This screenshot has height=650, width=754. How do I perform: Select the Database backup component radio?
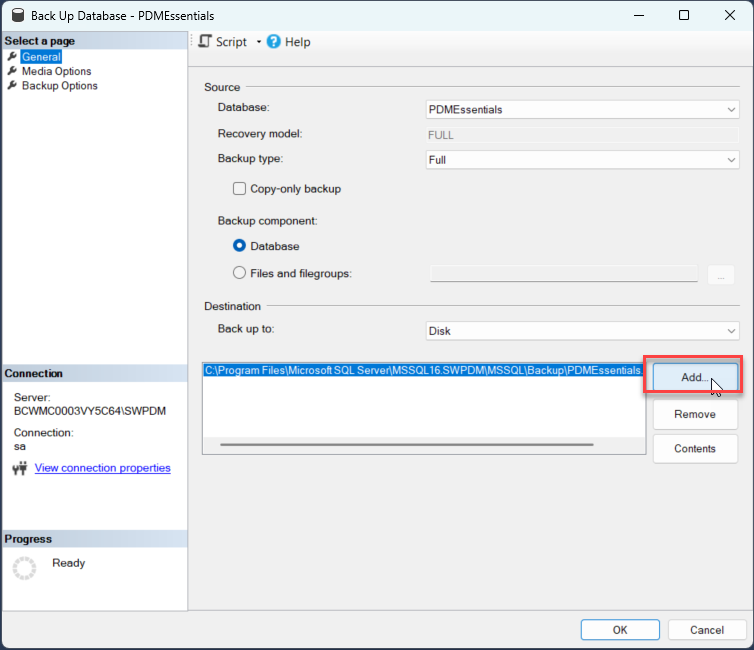pos(239,246)
